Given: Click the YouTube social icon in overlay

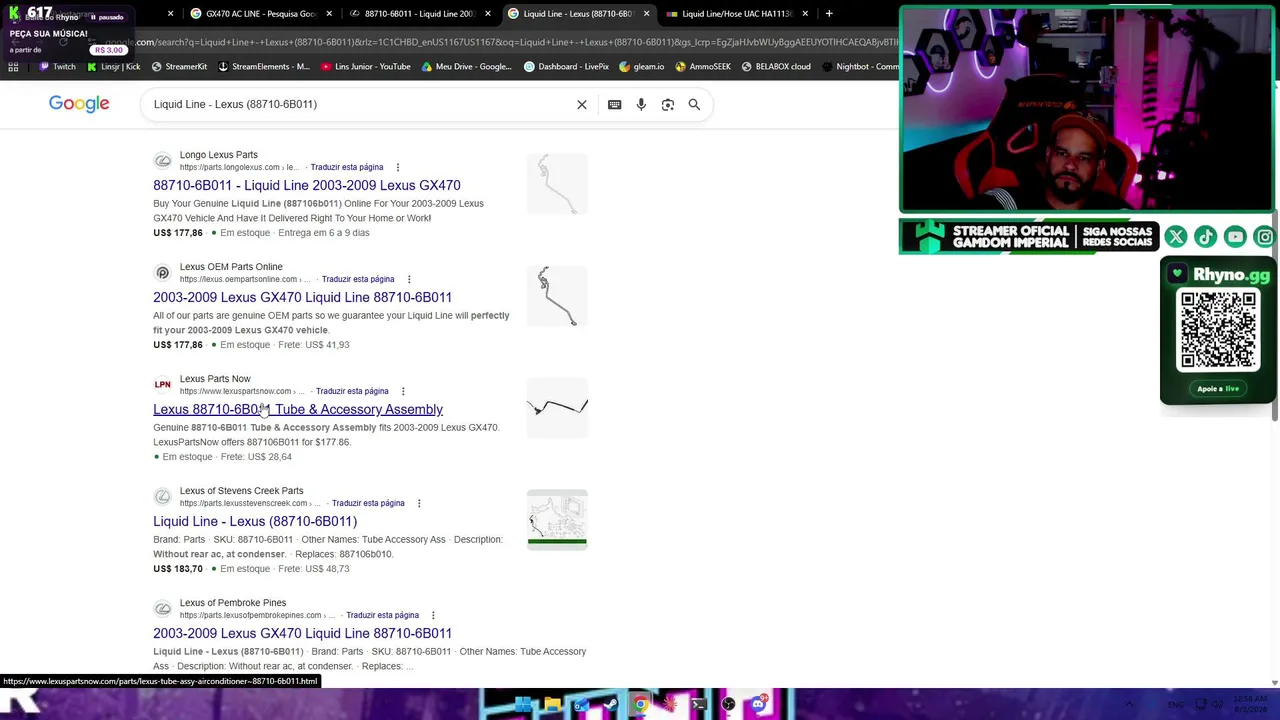Looking at the screenshot, I should (1235, 237).
